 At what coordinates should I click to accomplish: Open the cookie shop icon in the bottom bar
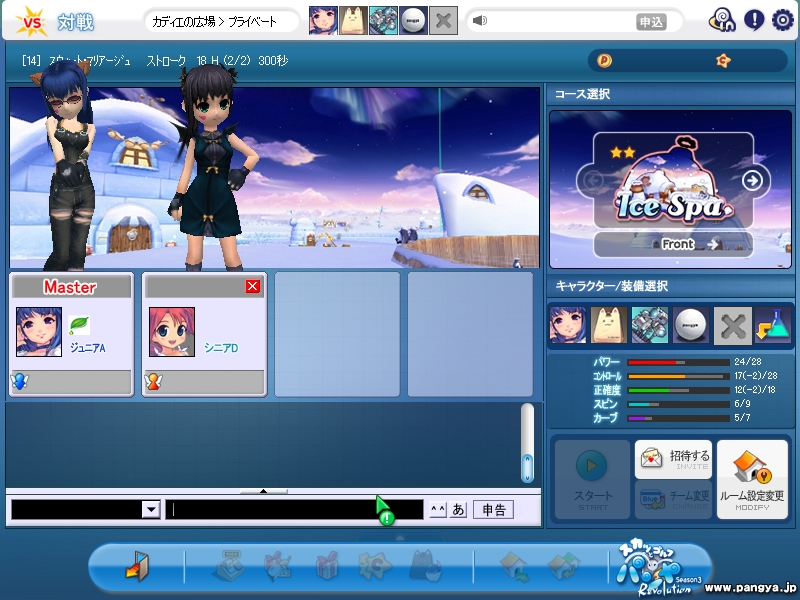pos(375,565)
